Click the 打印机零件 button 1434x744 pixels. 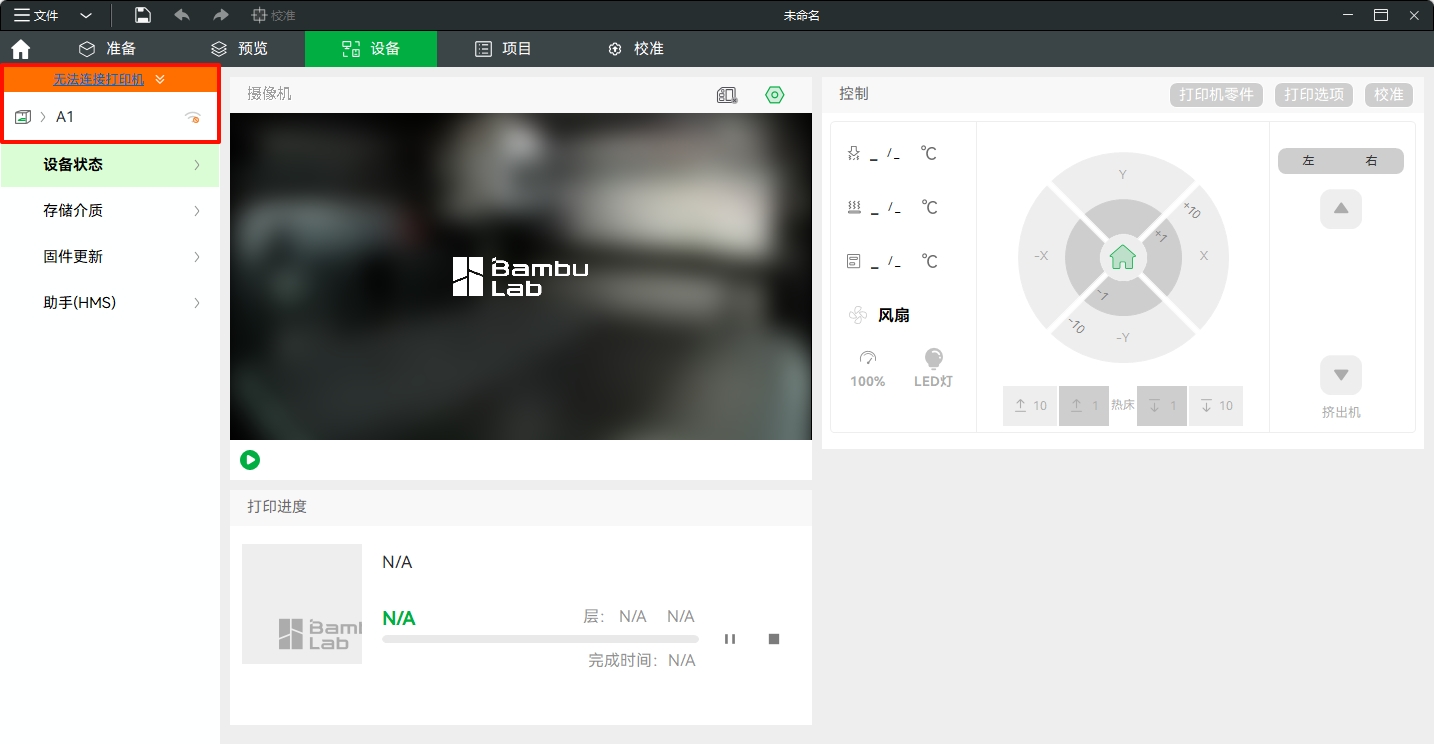1216,95
